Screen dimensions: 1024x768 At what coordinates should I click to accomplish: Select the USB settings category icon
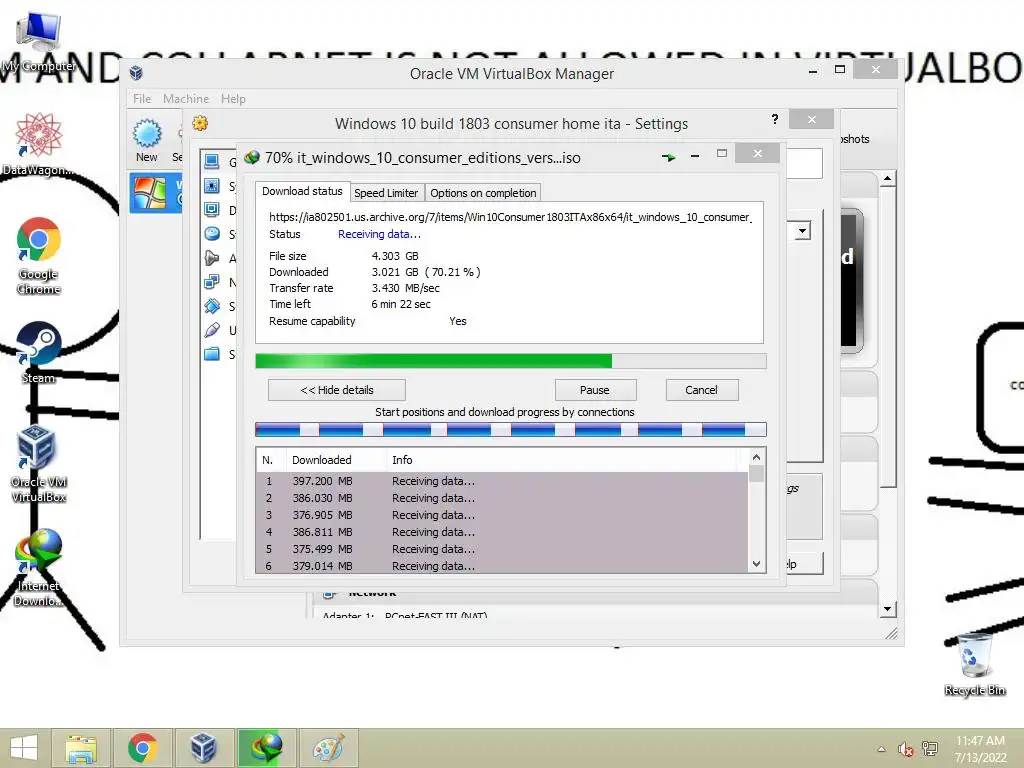click(212, 330)
